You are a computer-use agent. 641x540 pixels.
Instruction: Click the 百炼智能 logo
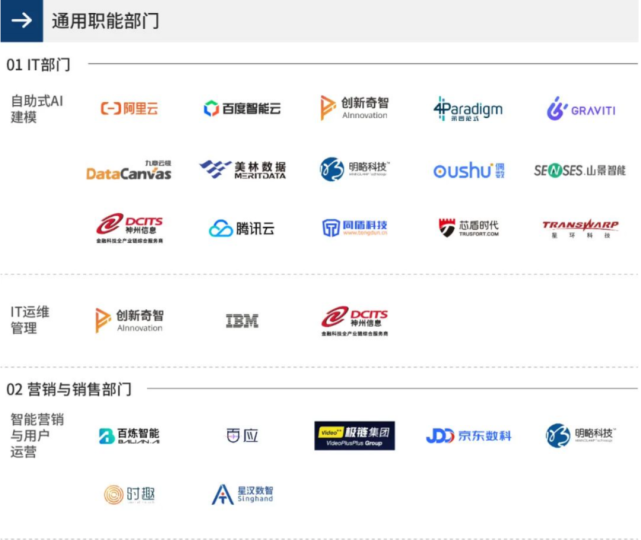point(129,436)
